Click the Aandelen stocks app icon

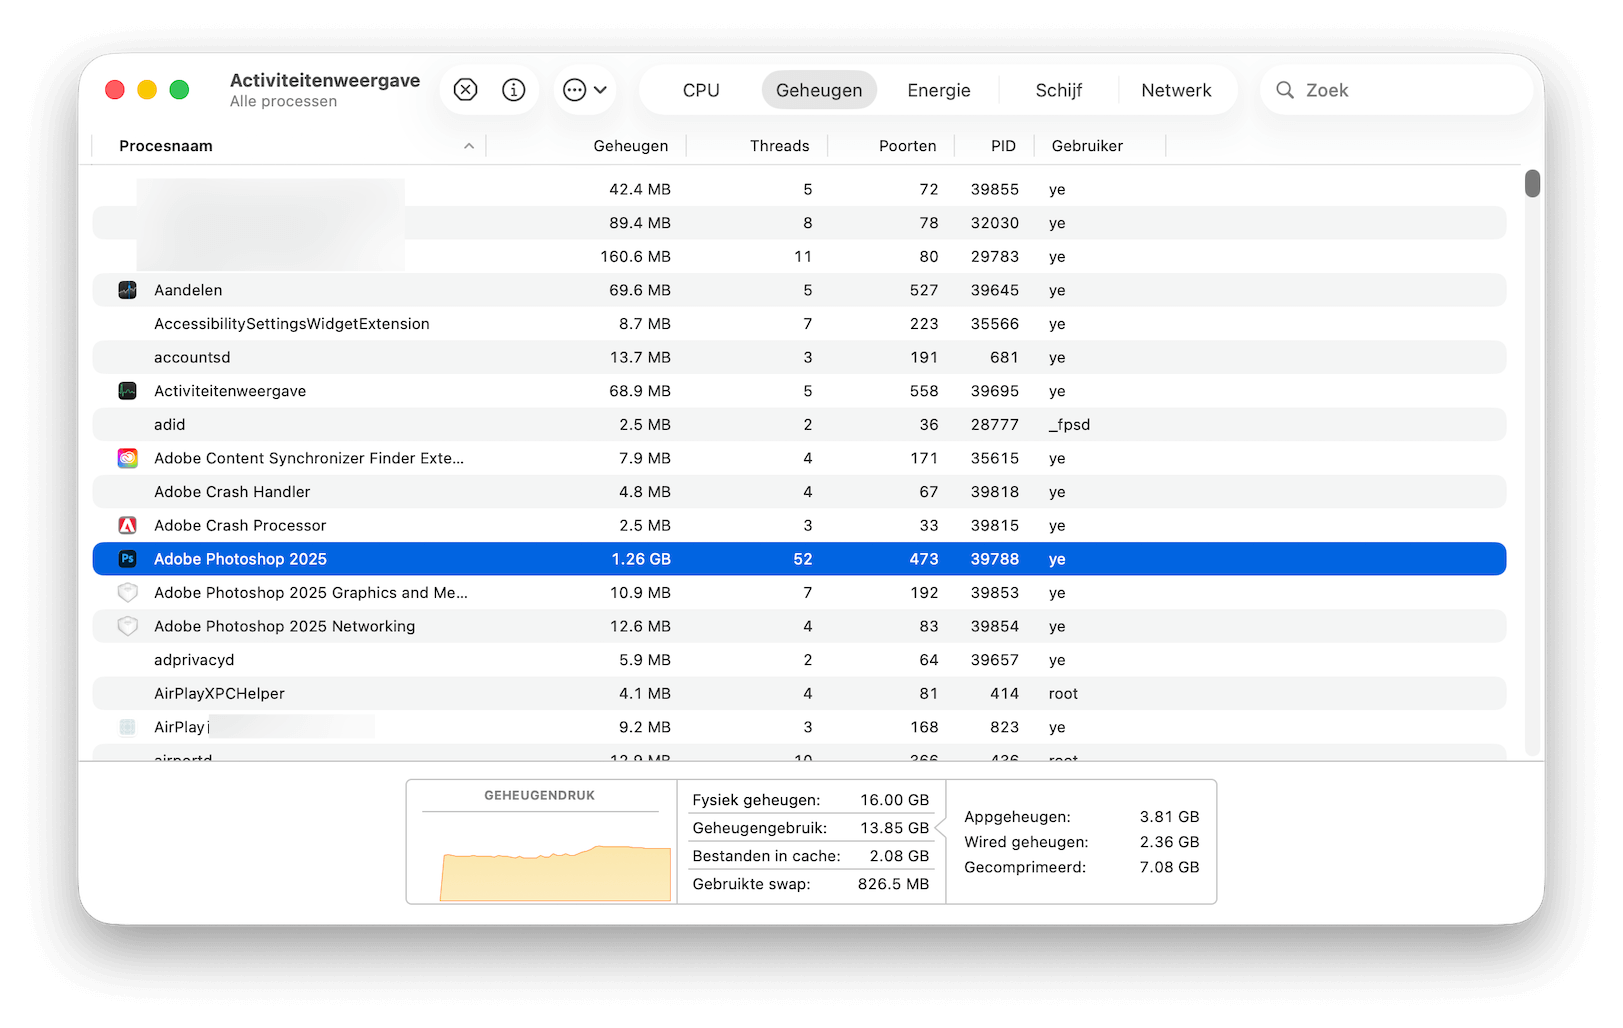[127, 290]
